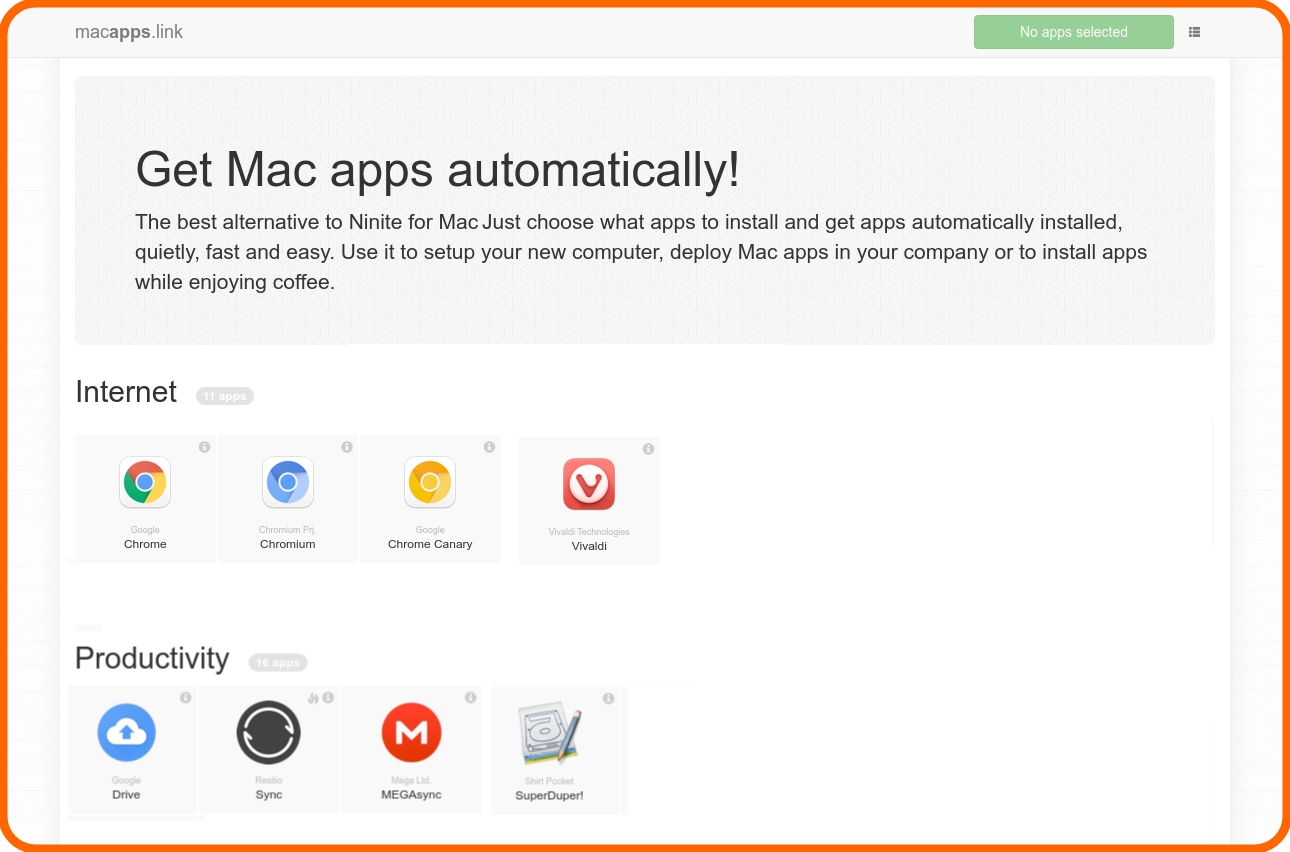The height and width of the screenshot is (852, 1290).
Task: Select the MEGAsync app icon
Action: coord(412,733)
